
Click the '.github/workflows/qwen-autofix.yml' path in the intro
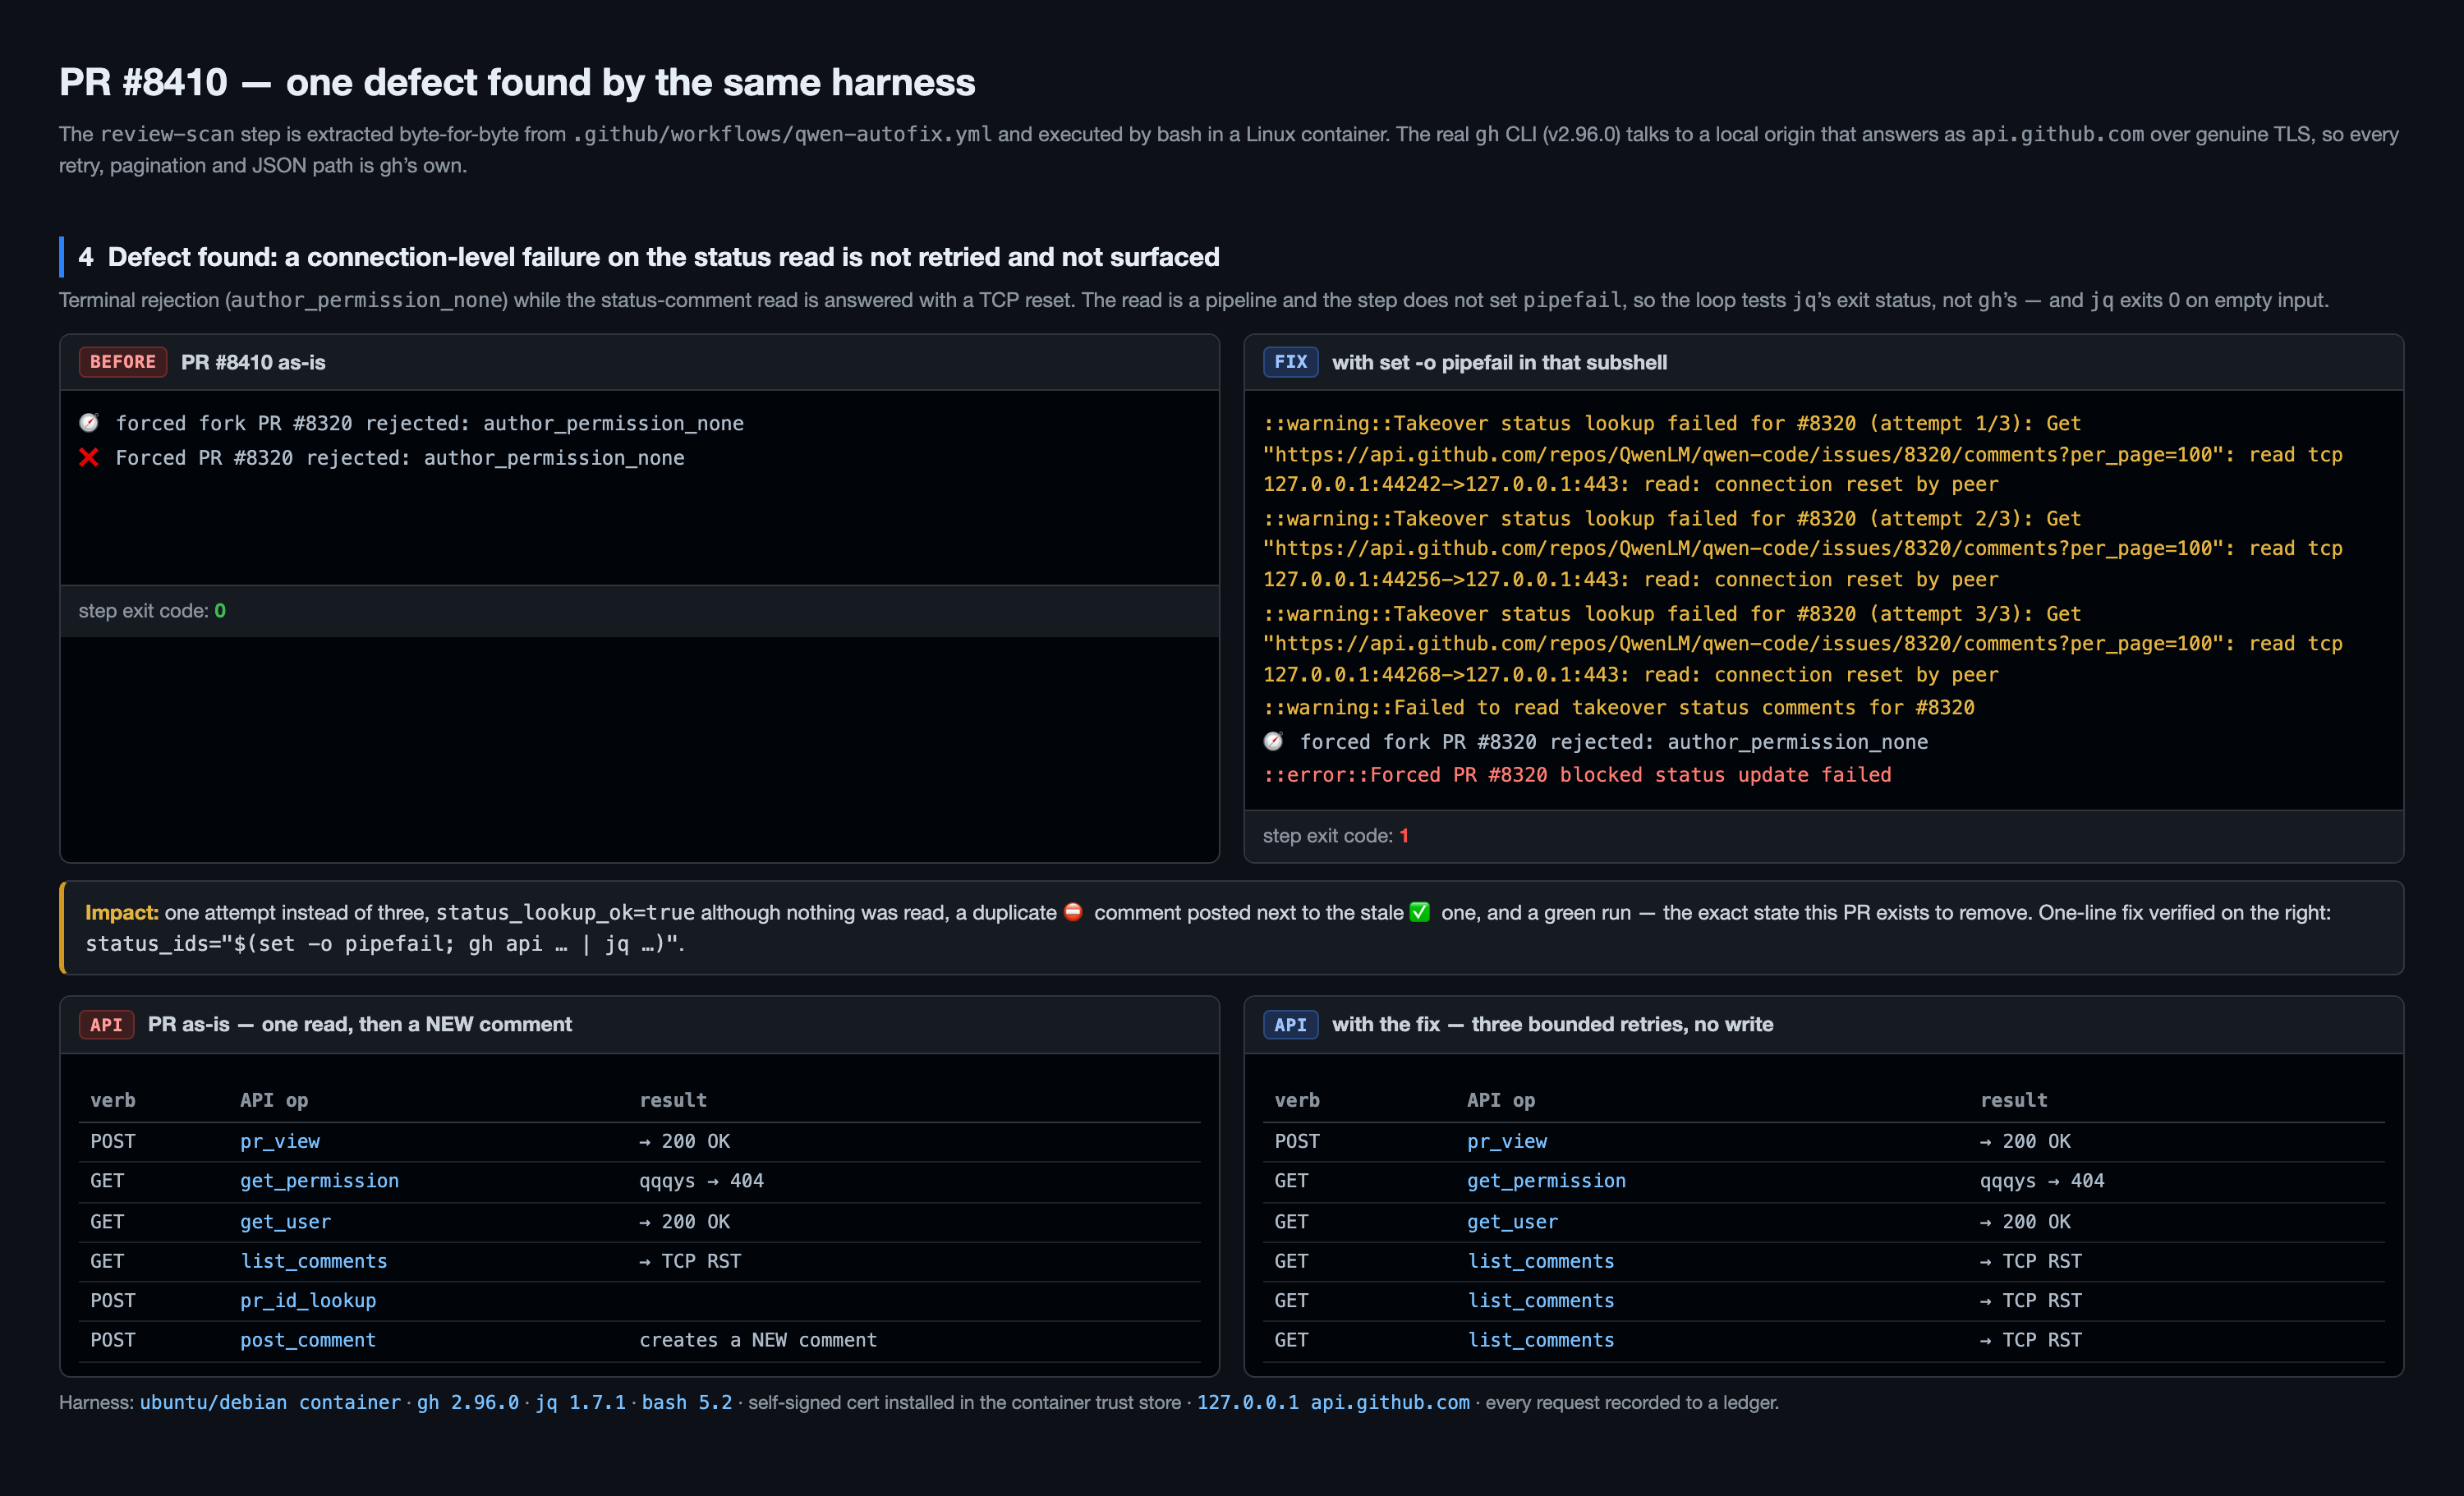tap(782, 134)
